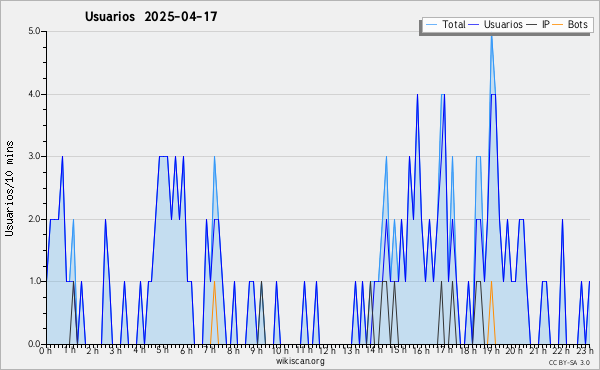Click the 5.0 y-axis value

pos(34,31)
